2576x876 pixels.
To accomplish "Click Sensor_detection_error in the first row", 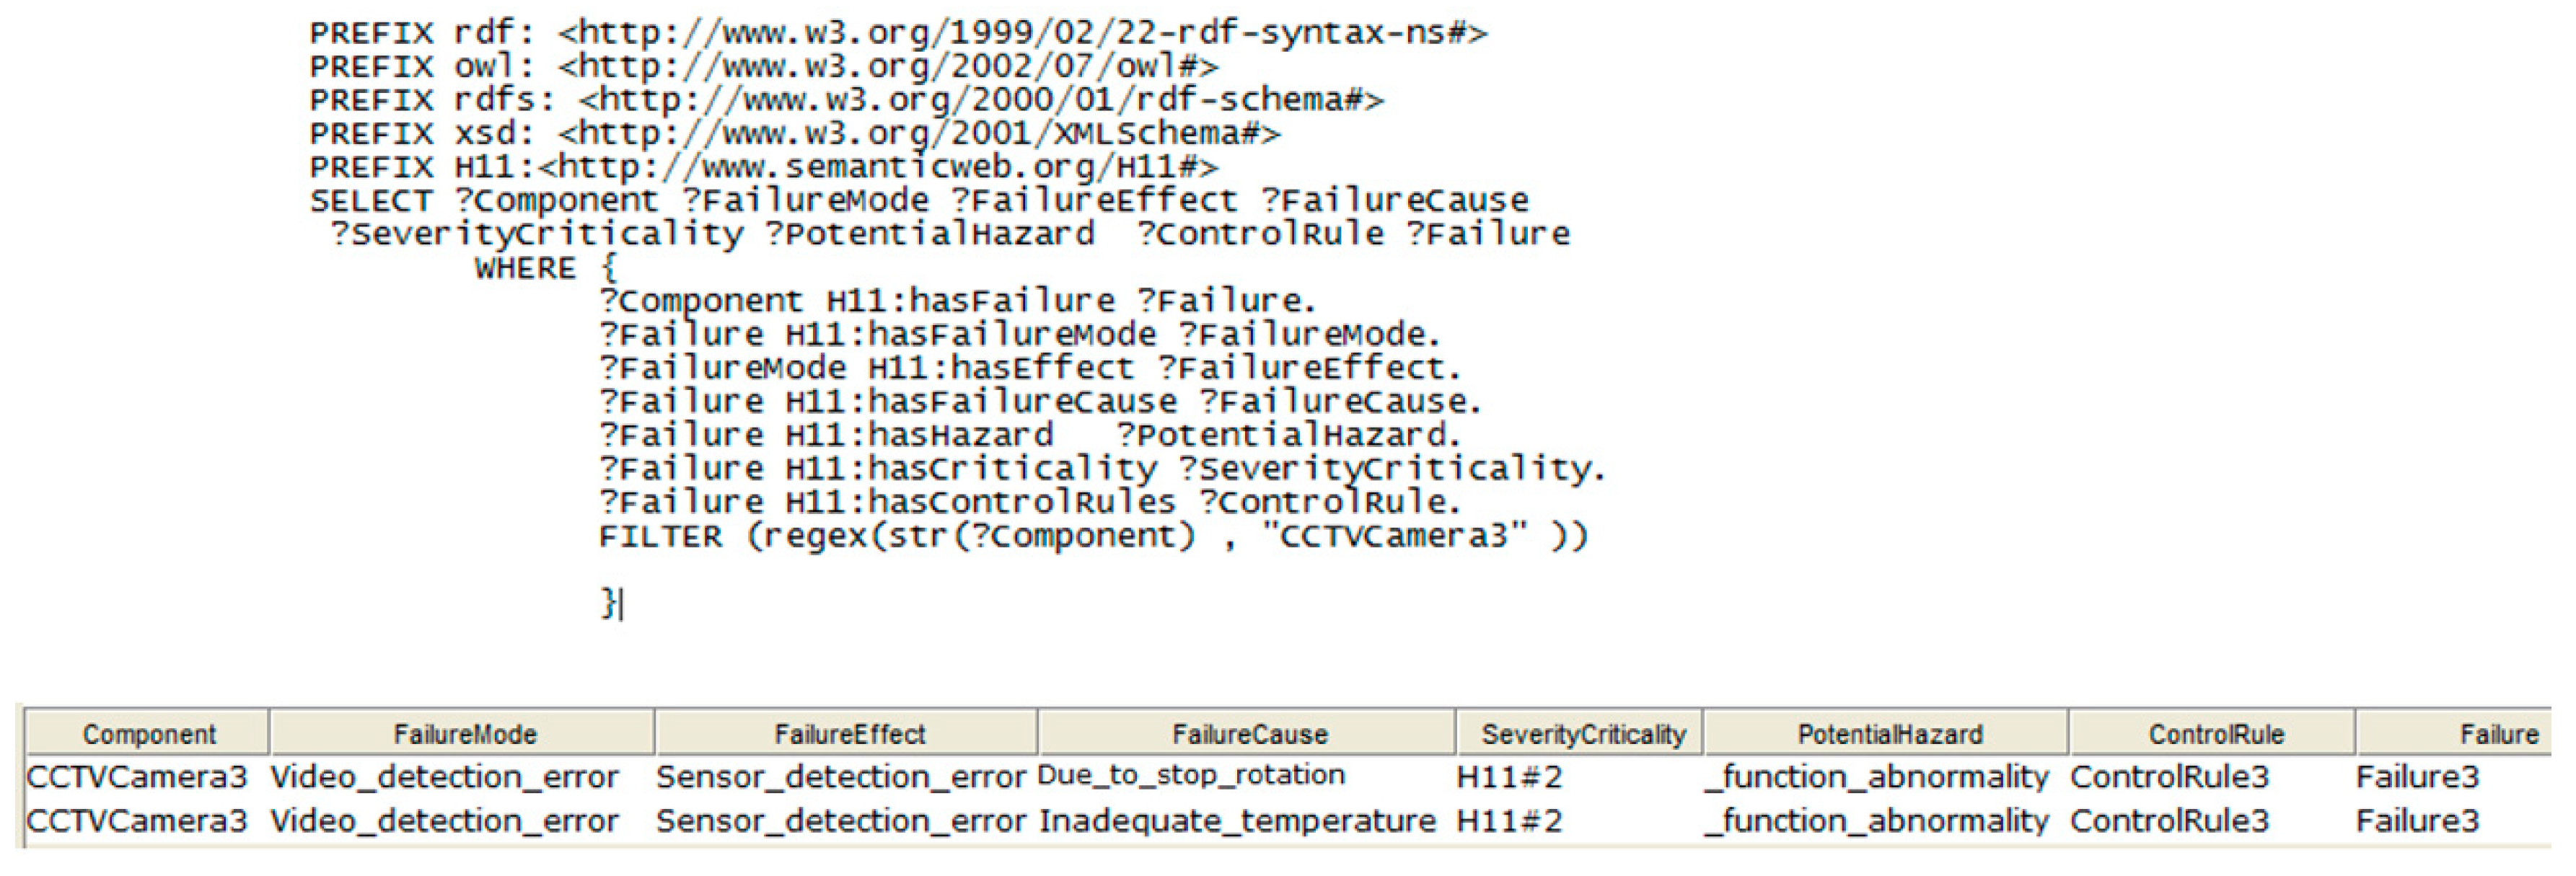I will (840, 777).
